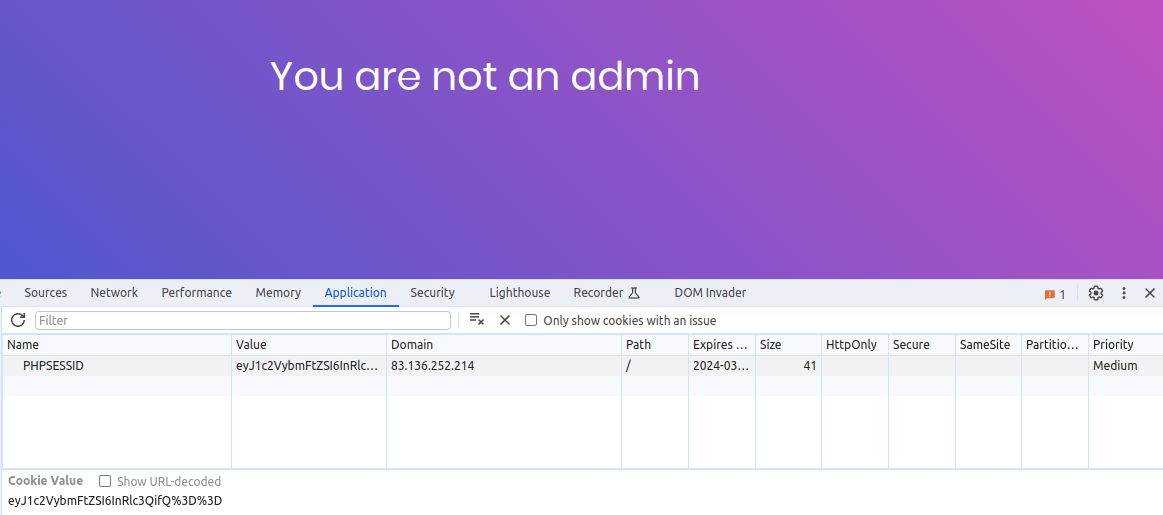
Task: Click the issues counter badge
Action: [x=1055, y=294]
